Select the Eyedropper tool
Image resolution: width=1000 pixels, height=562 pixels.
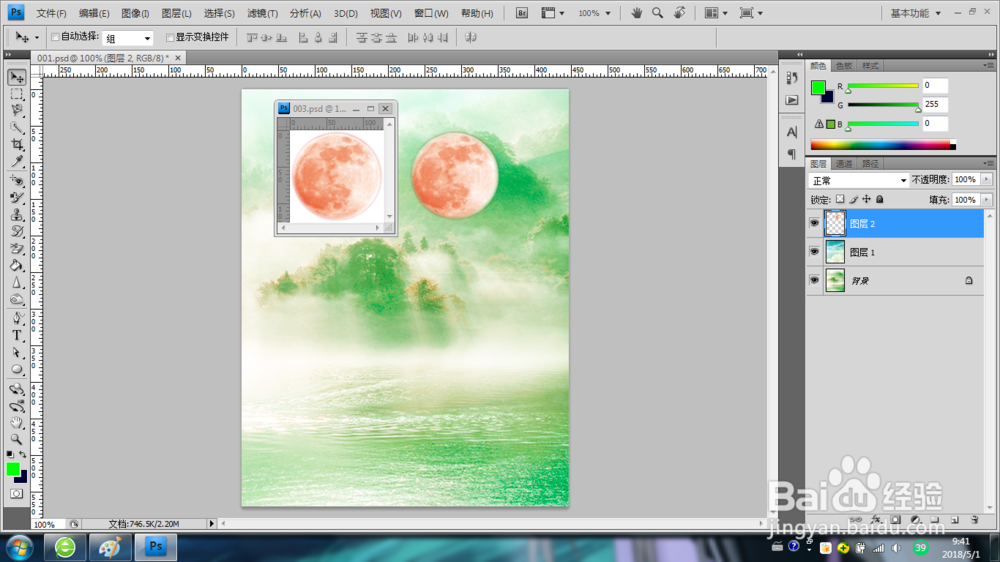pyautogui.click(x=17, y=162)
